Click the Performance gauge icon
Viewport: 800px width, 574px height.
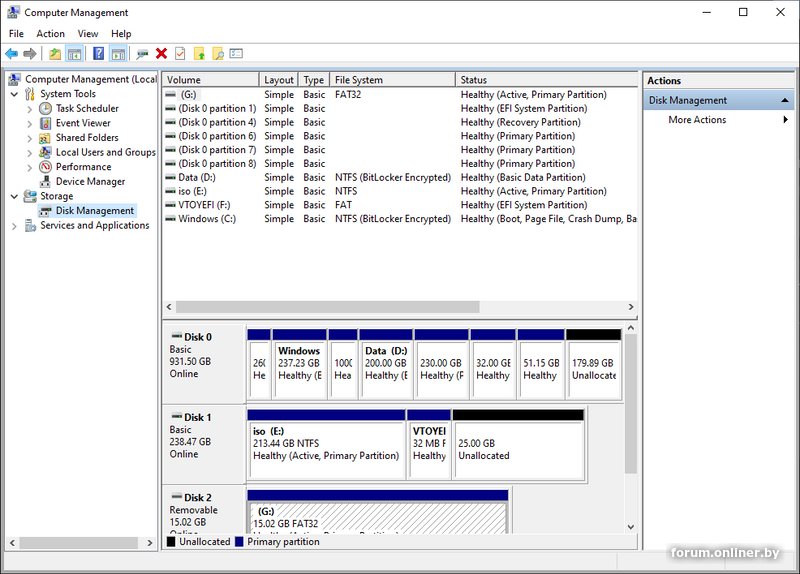45,167
